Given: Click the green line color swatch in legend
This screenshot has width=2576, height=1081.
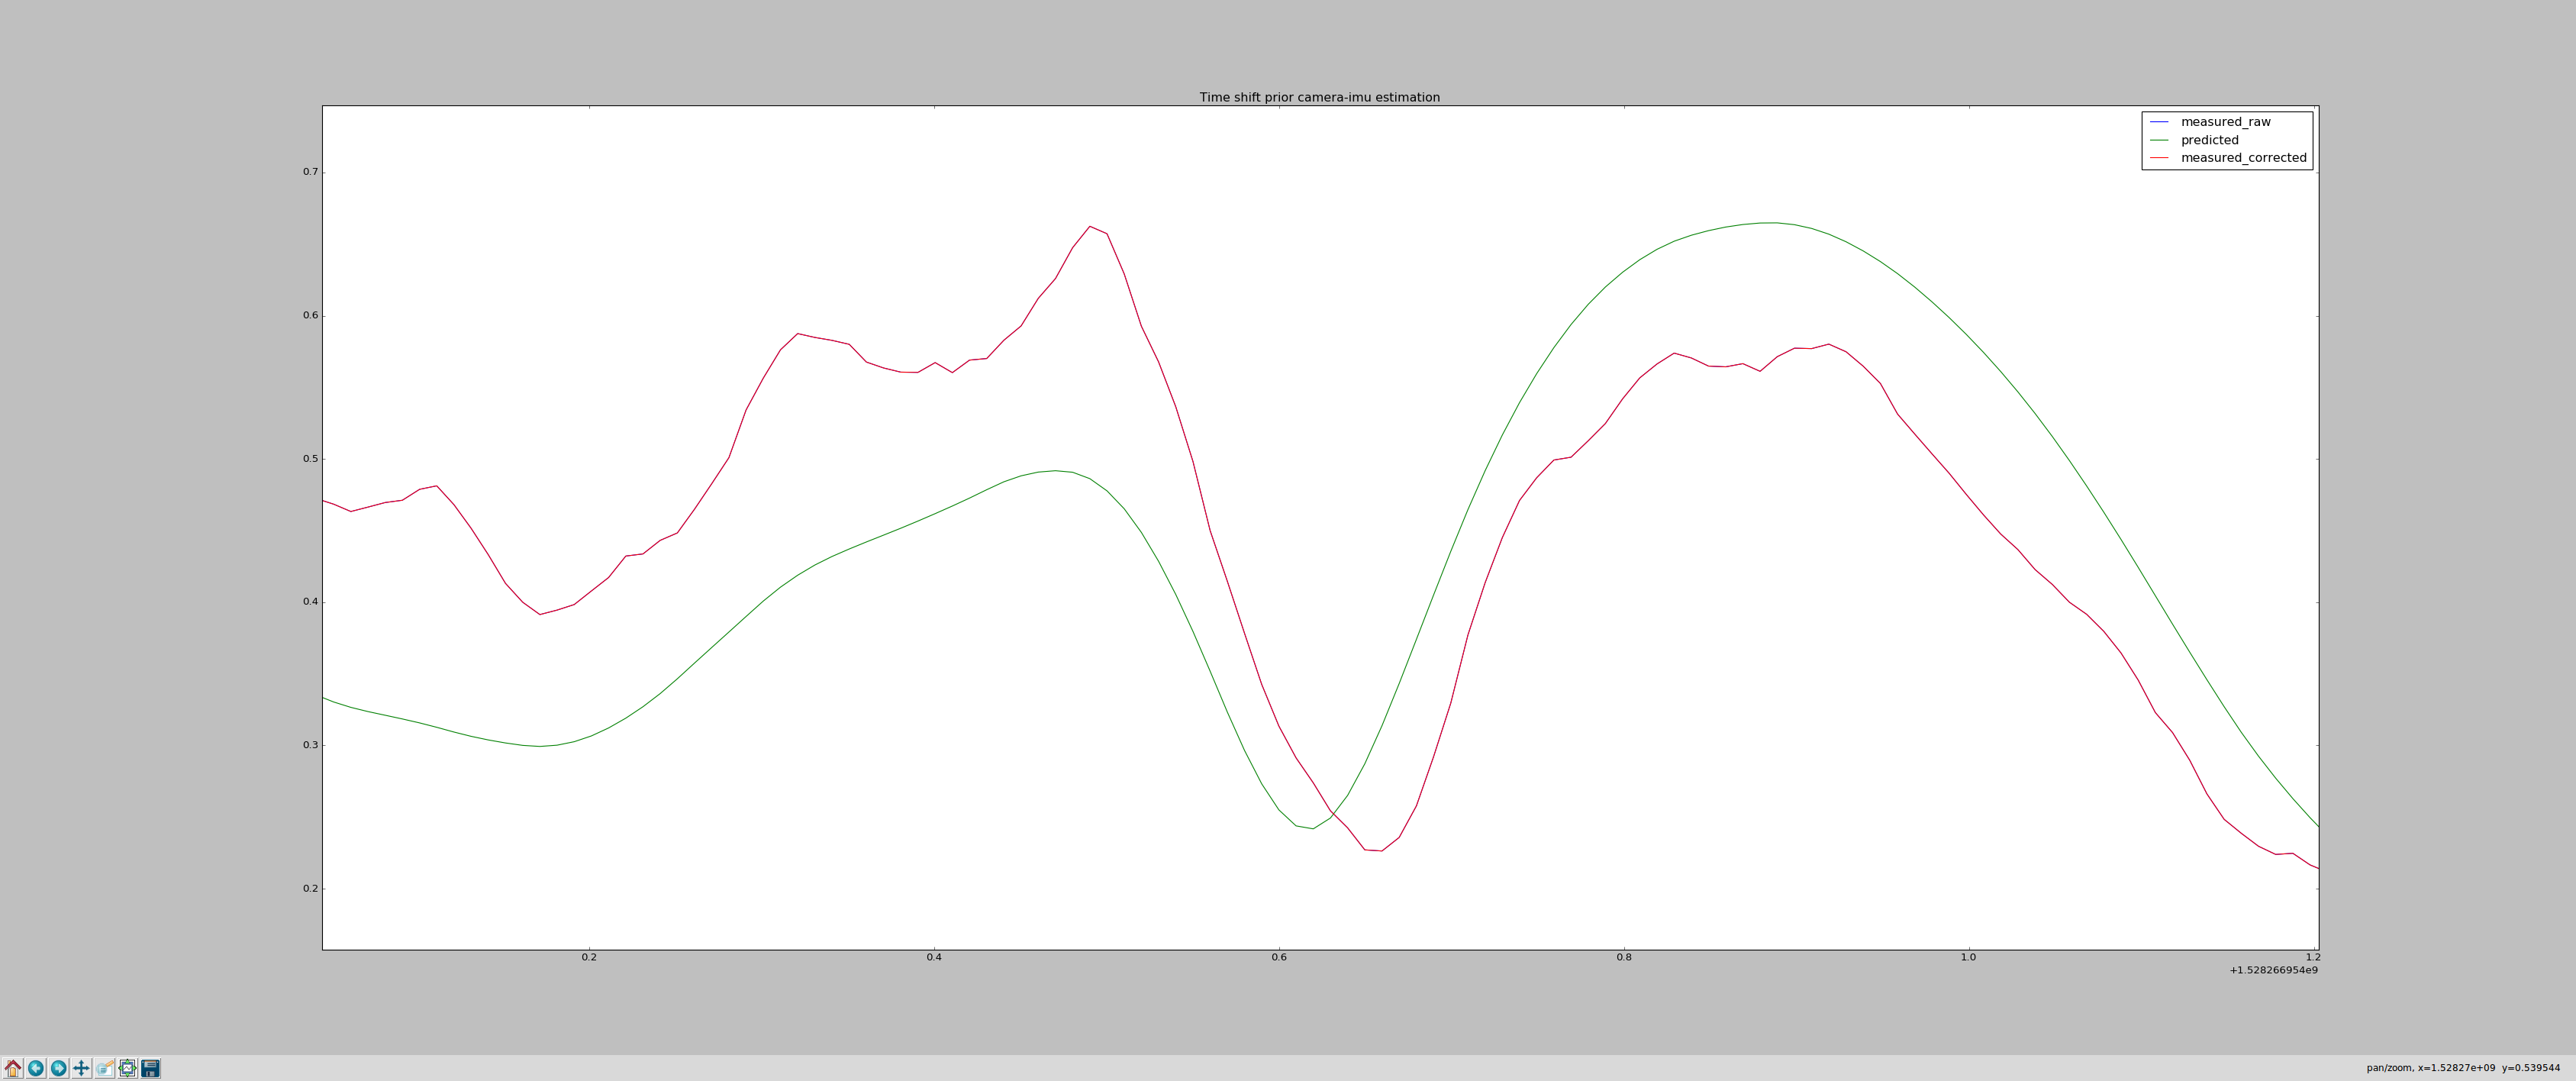Looking at the screenshot, I should click(2160, 140).
